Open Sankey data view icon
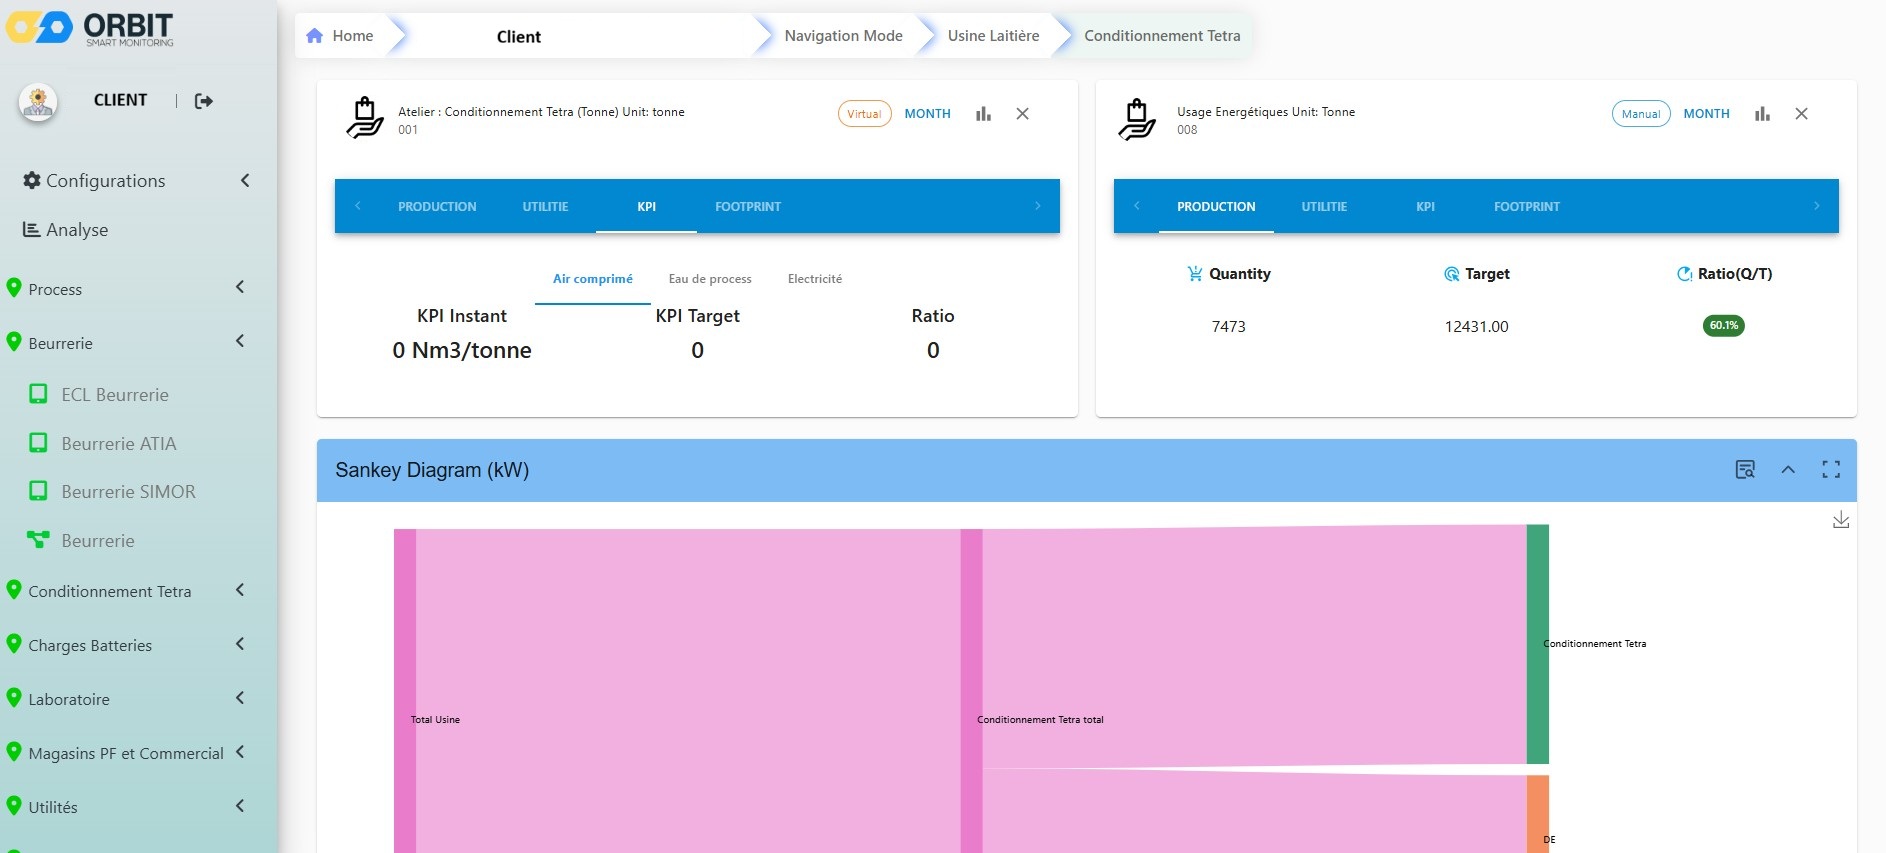This screenshot has height=853, width=1886. point(1745,470)
